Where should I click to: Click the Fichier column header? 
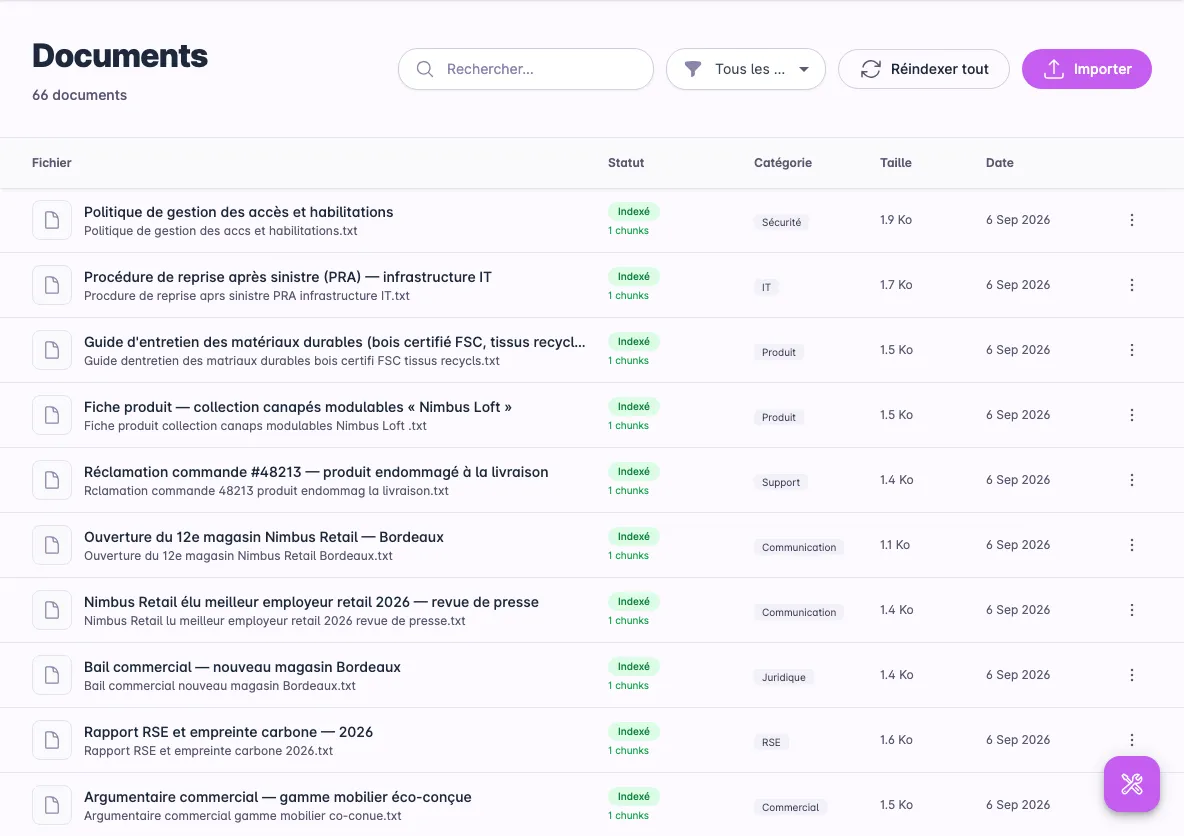point(51,162)
